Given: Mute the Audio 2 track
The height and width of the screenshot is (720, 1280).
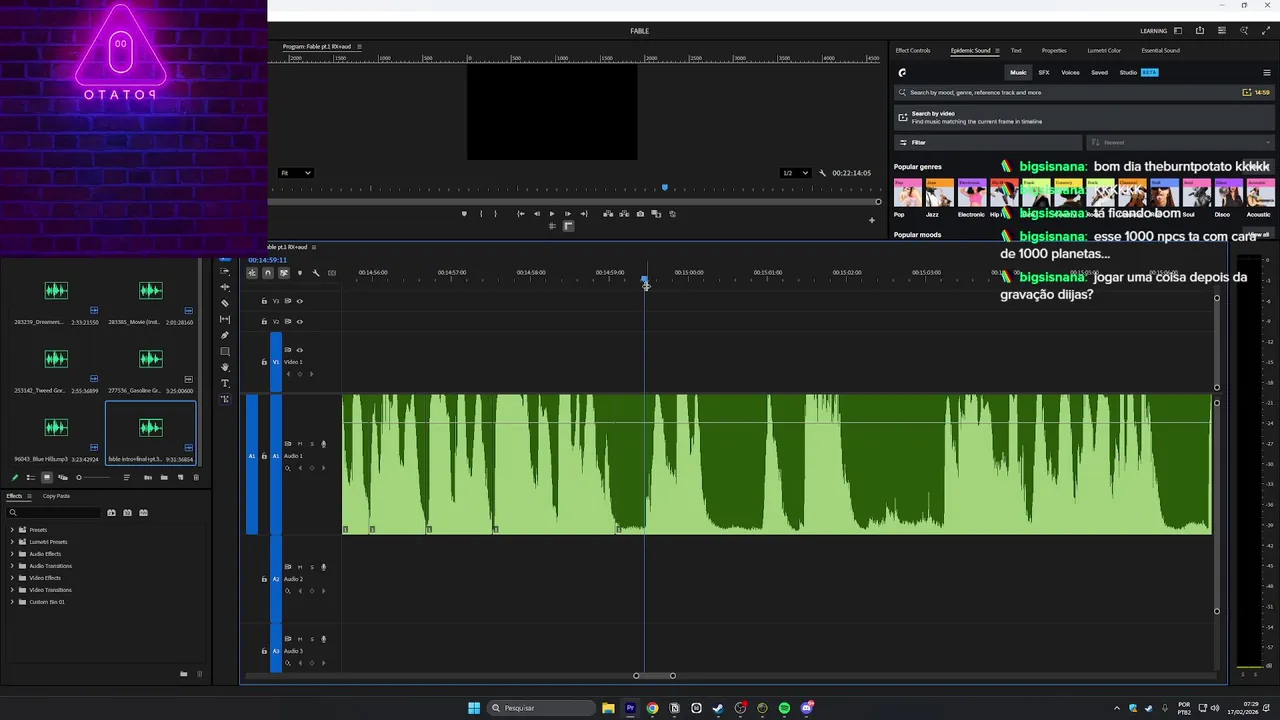Looking at the screenshot, I should [299, 567].
